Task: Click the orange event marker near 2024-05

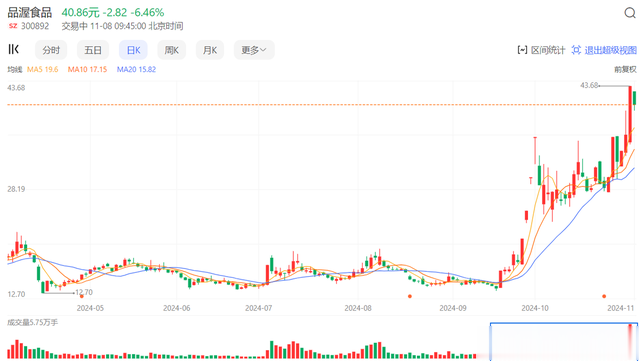Action: 82,296
